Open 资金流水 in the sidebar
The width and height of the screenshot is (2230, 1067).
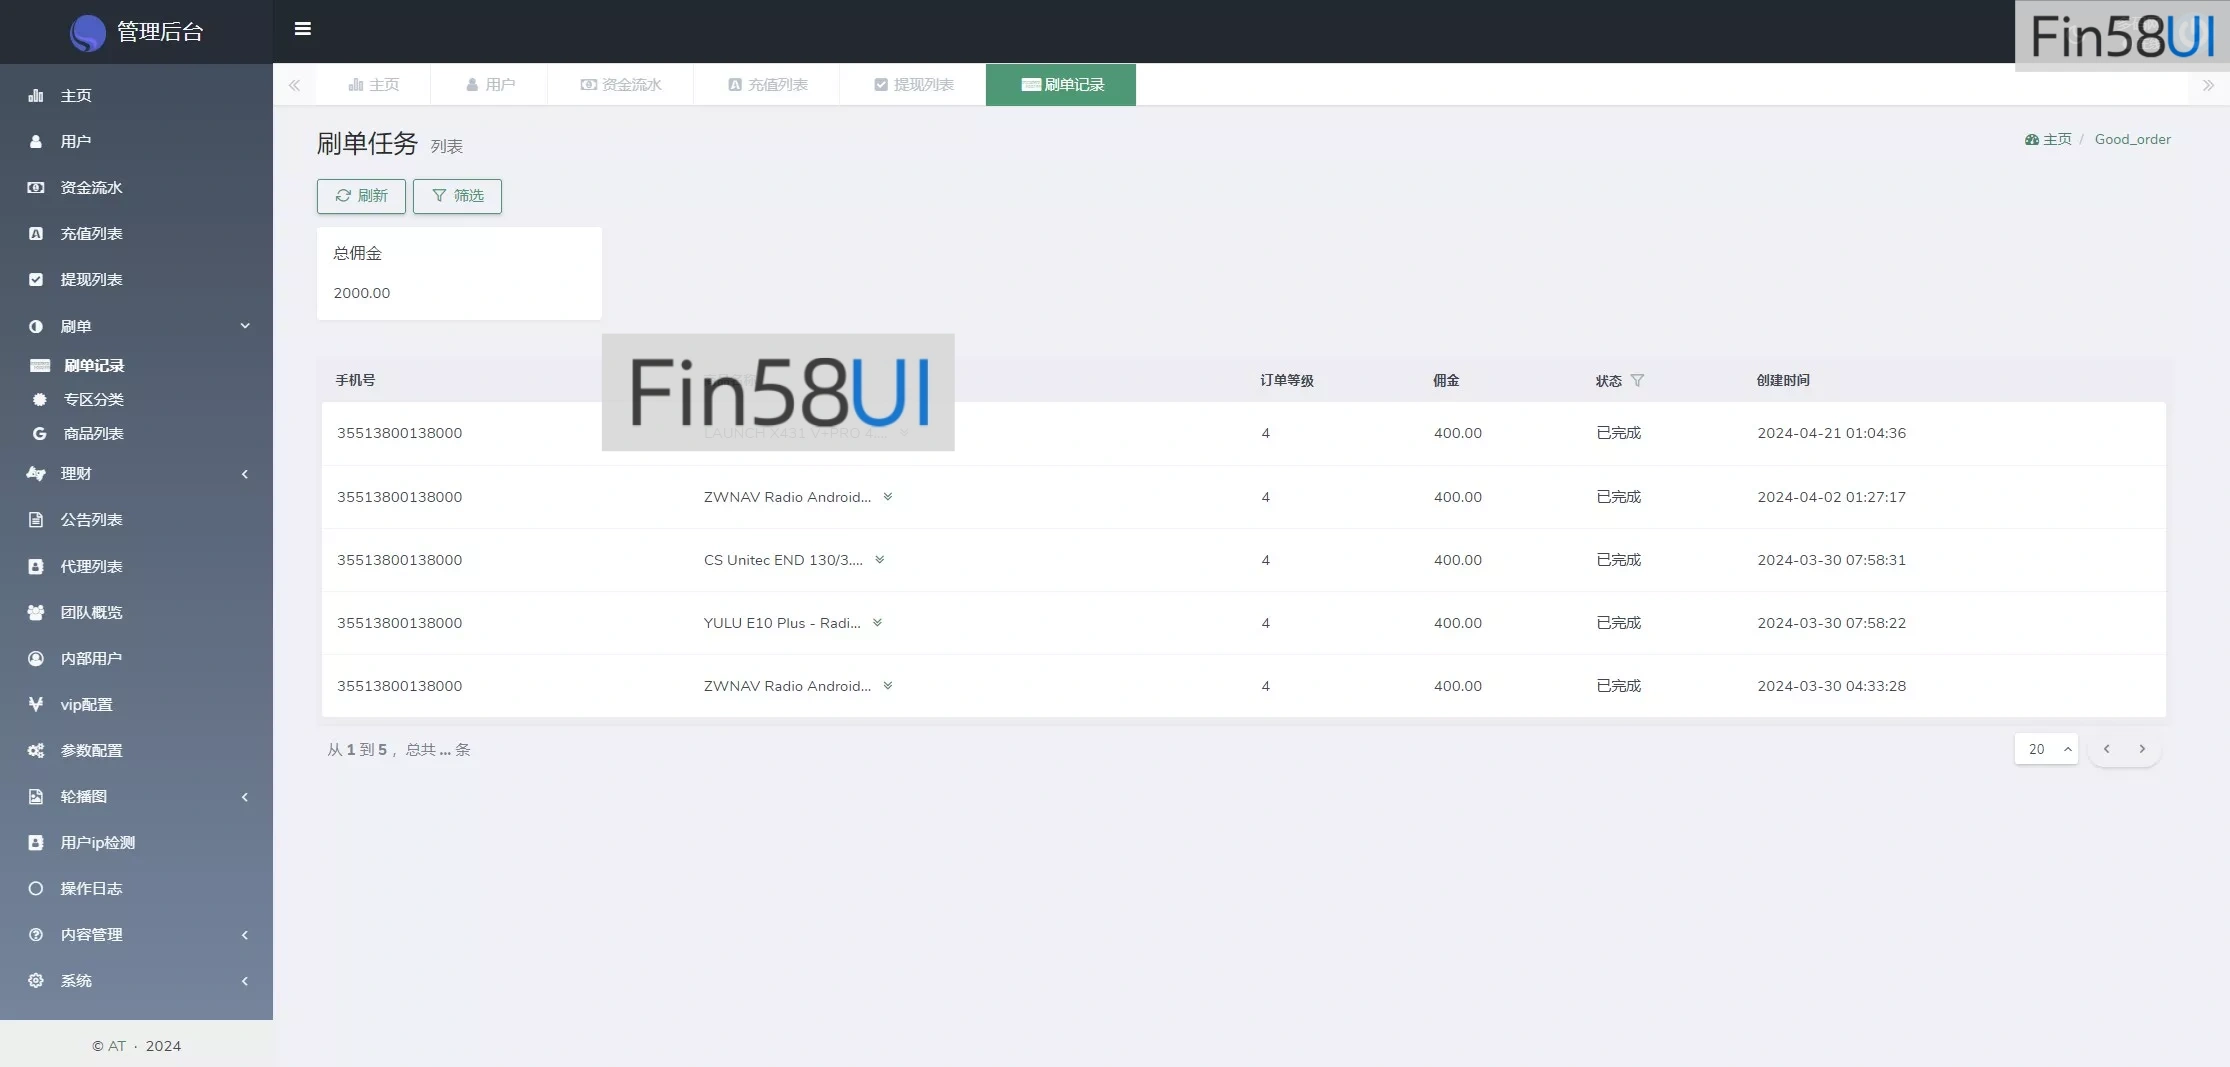pos(91,188)
